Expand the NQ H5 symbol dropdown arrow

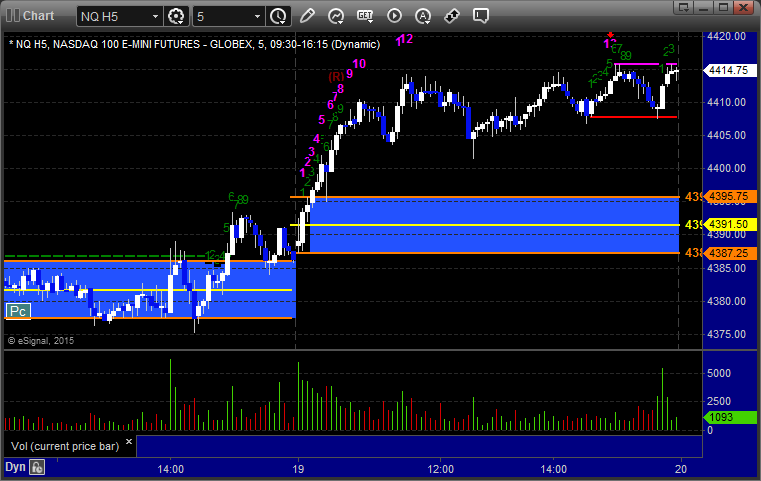click(x=155, y=17)
